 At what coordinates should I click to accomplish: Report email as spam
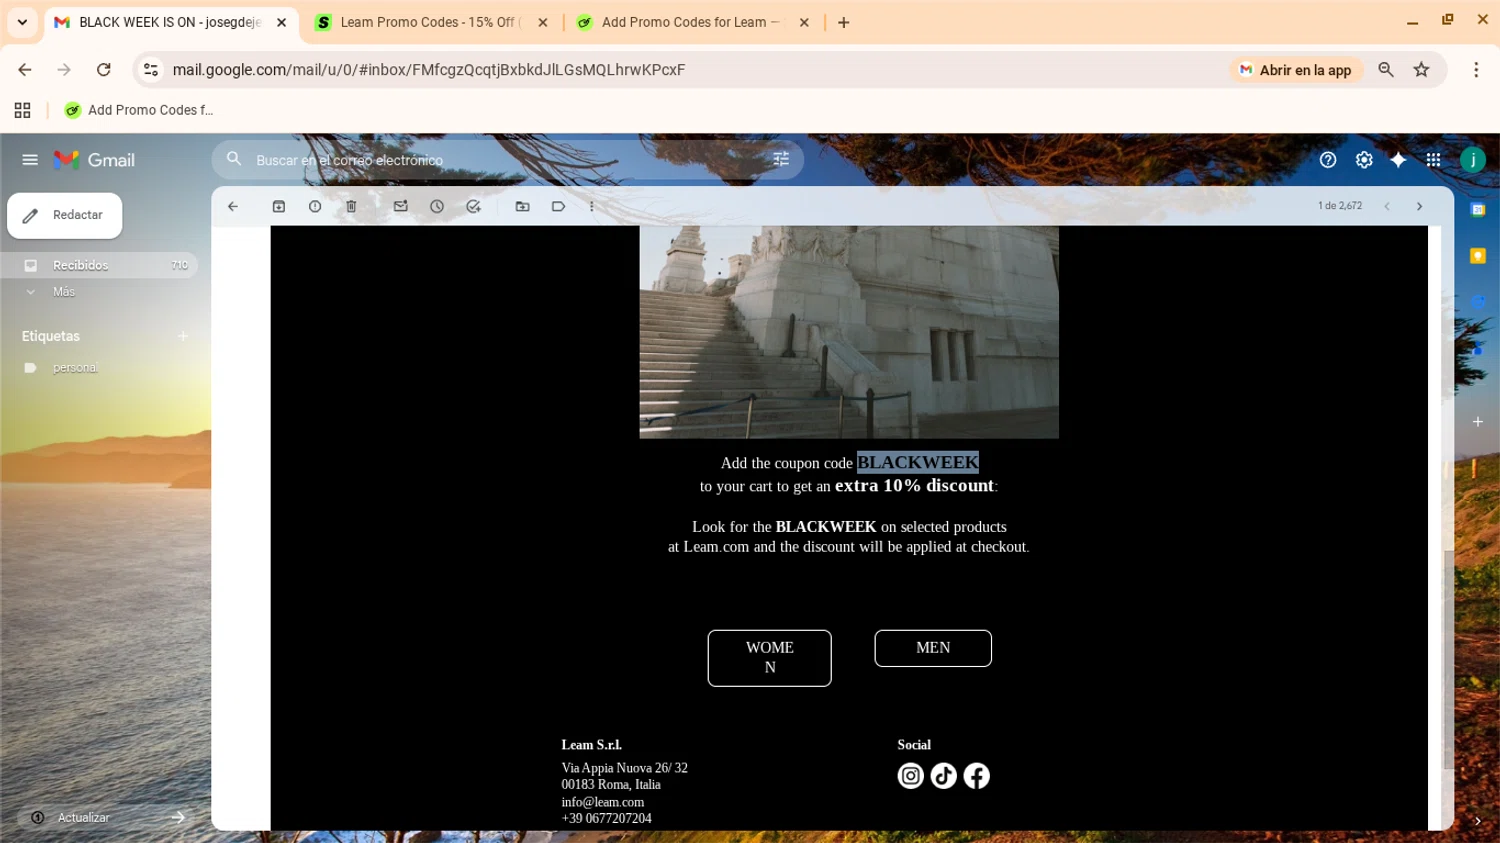(315, 207)
